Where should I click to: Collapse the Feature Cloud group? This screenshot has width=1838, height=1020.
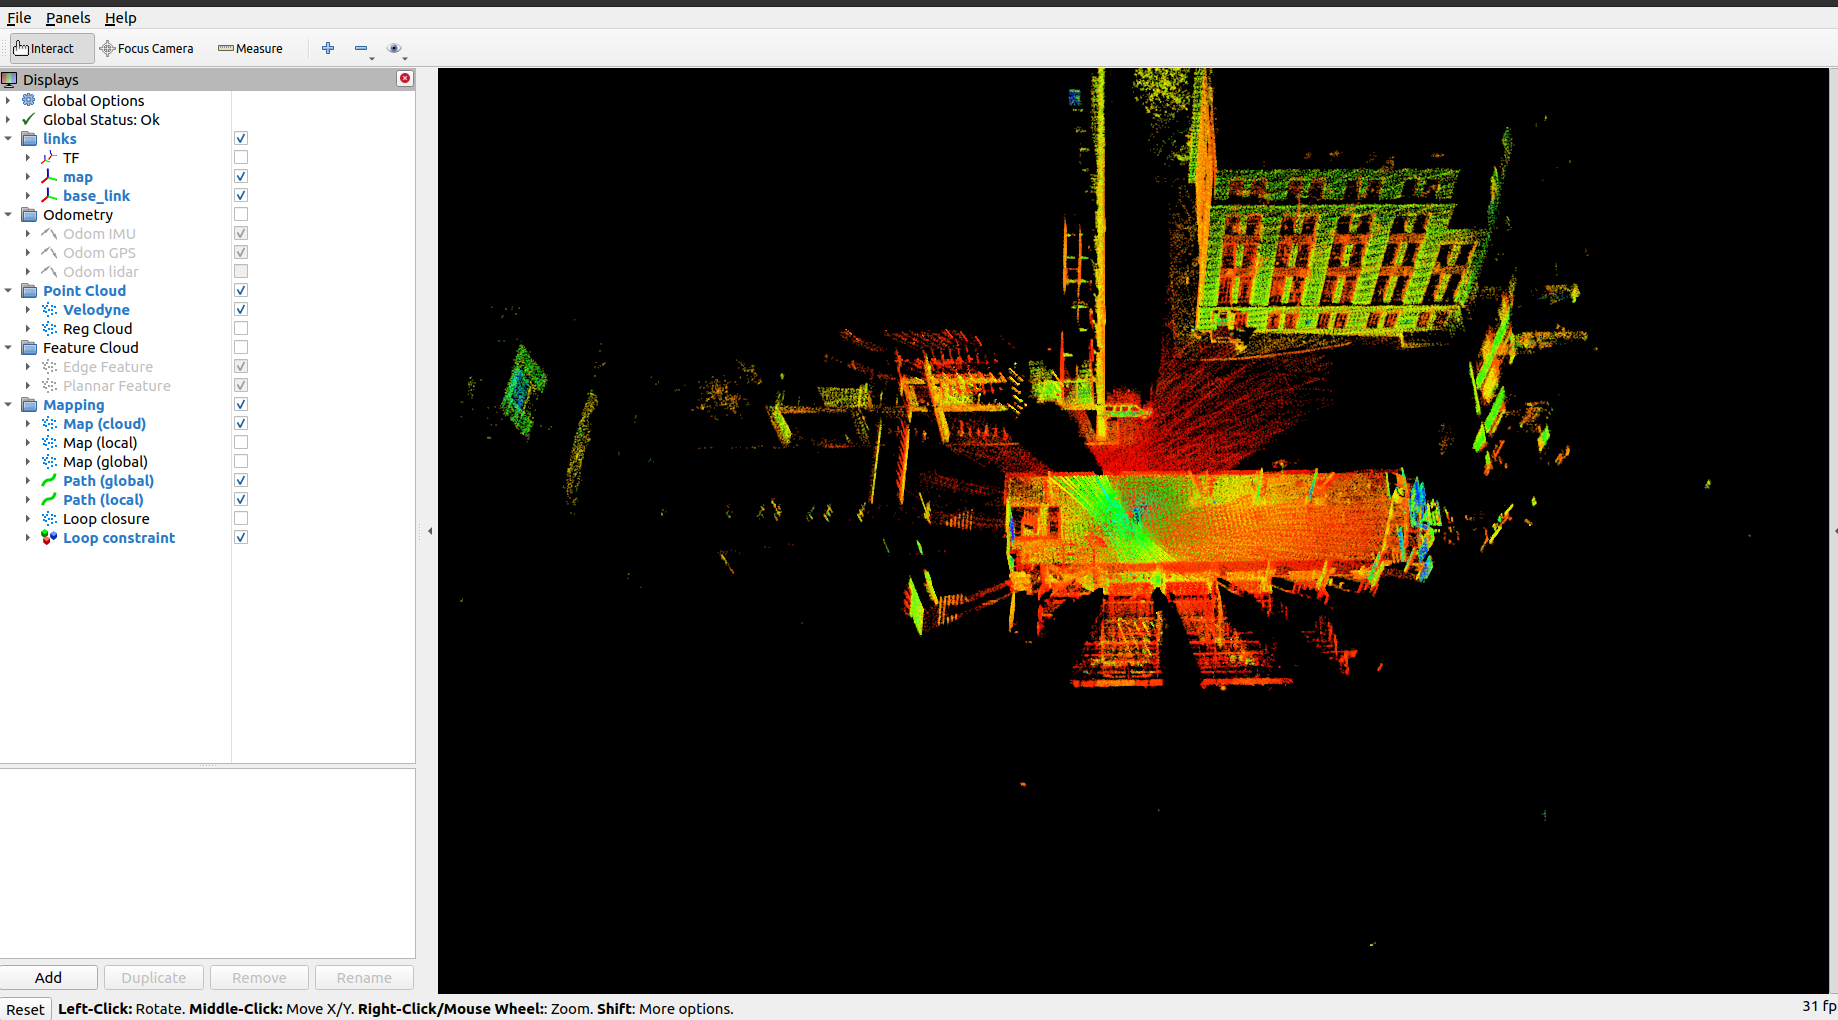8,347
